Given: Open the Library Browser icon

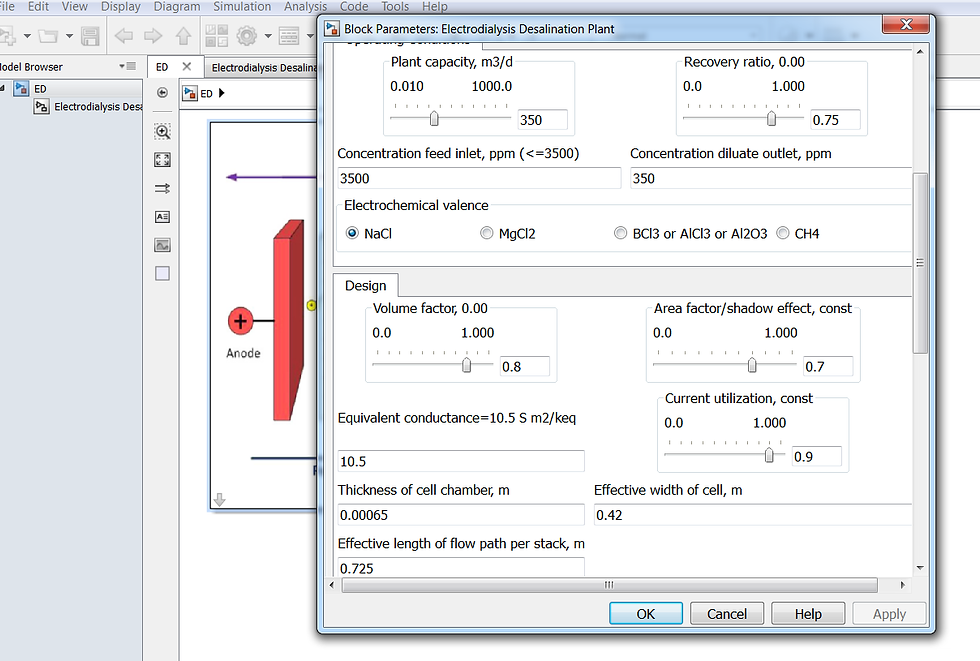Looking at the screenshot, I should (x=216, y=36).
